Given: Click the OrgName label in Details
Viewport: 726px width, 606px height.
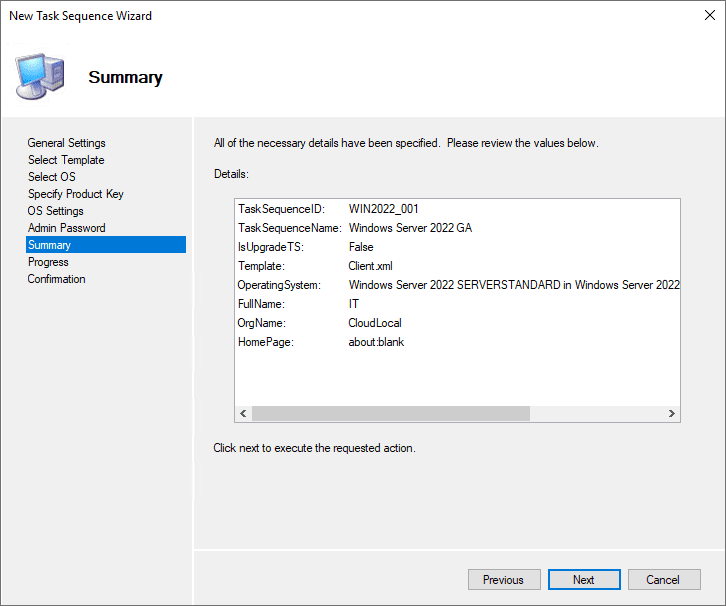Looking at the screenshot, I should click(x=262, y=323).
